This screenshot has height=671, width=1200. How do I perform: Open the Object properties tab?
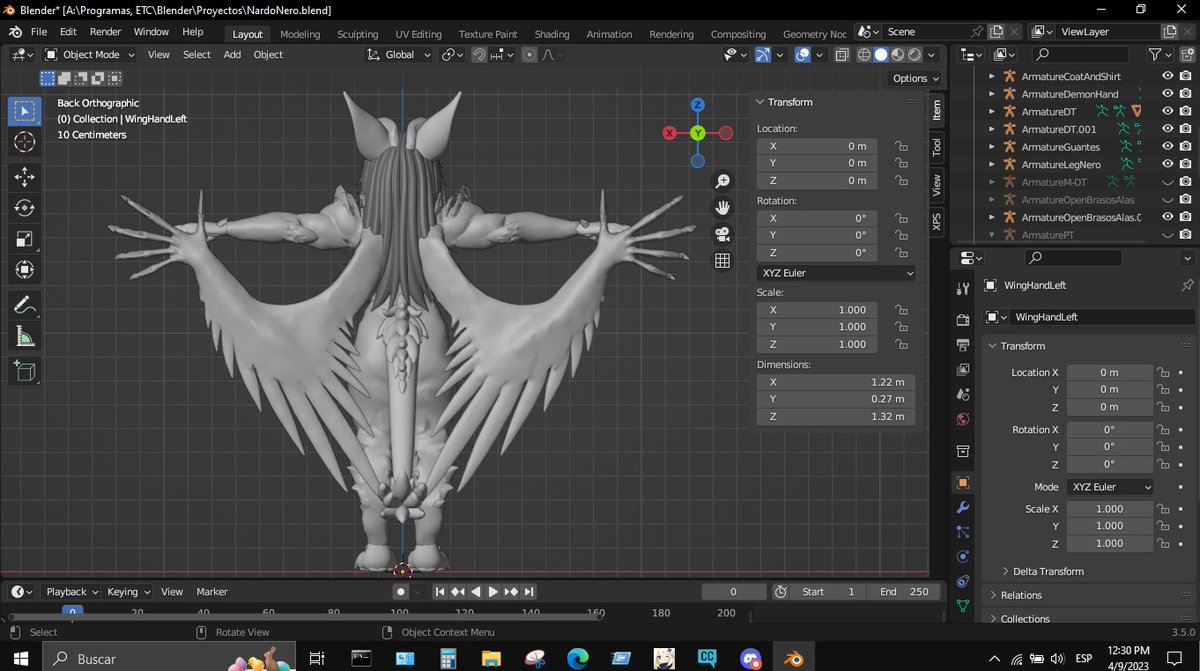point(963,482)
